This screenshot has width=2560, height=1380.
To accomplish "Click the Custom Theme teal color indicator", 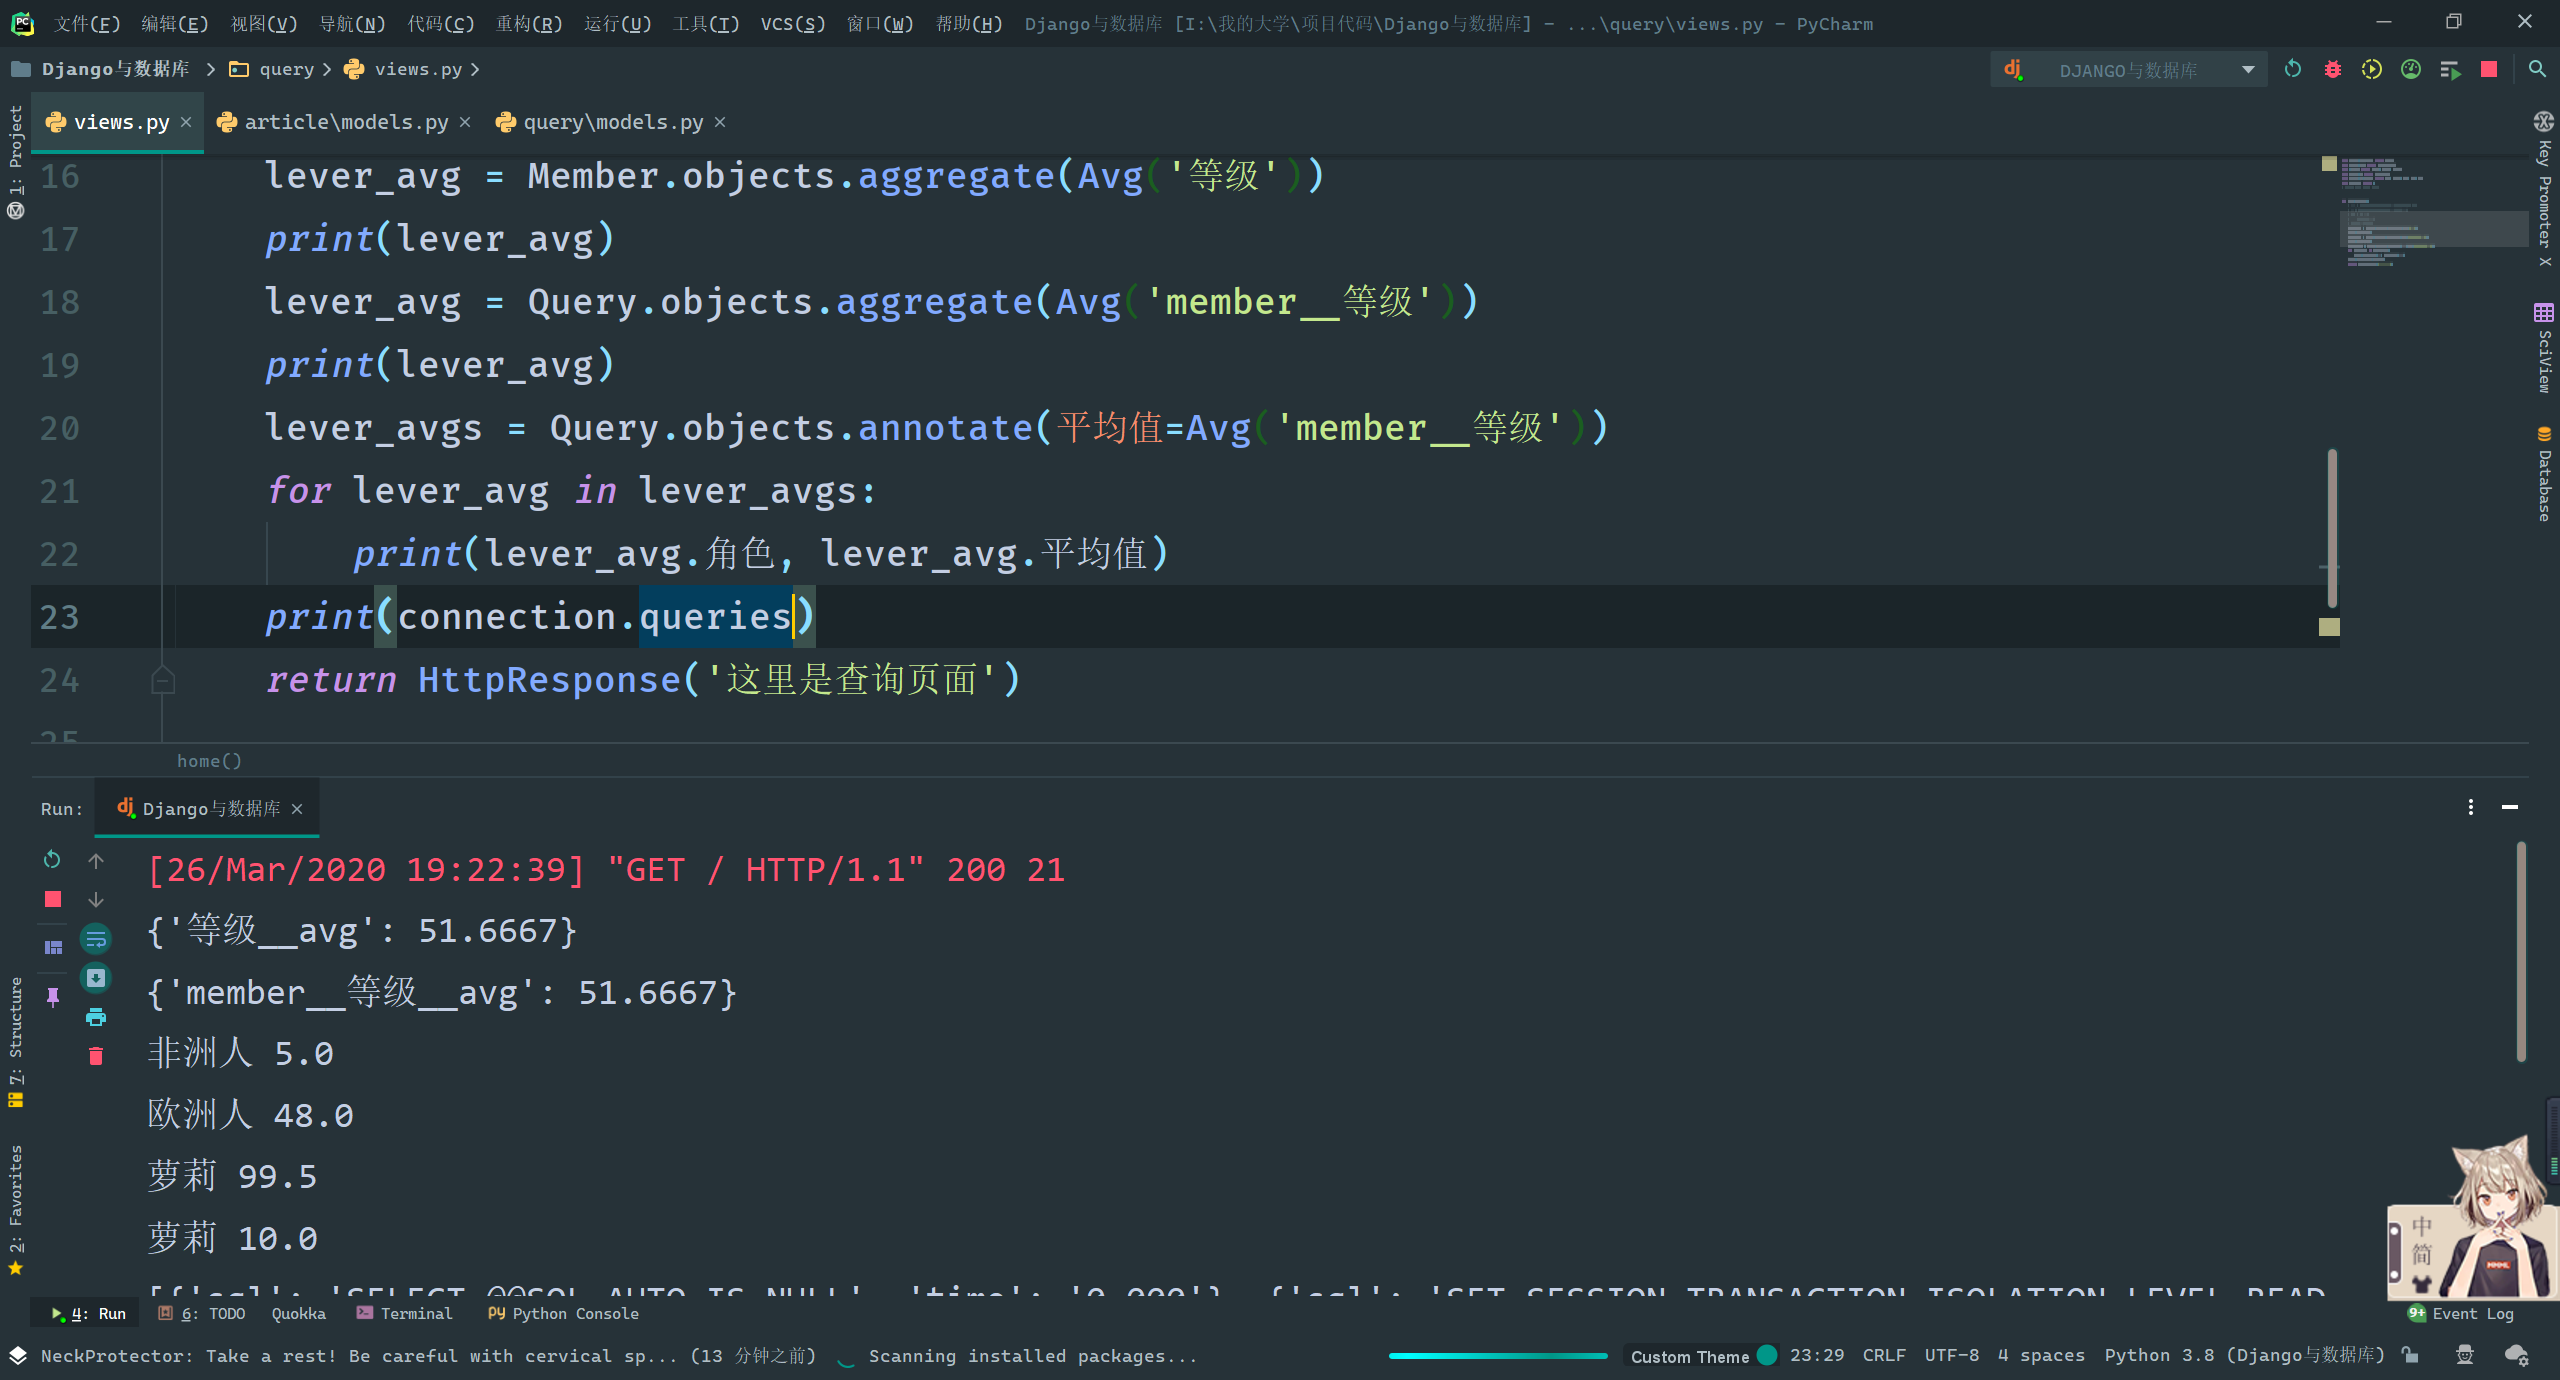I will (x=1767, y=1355).
